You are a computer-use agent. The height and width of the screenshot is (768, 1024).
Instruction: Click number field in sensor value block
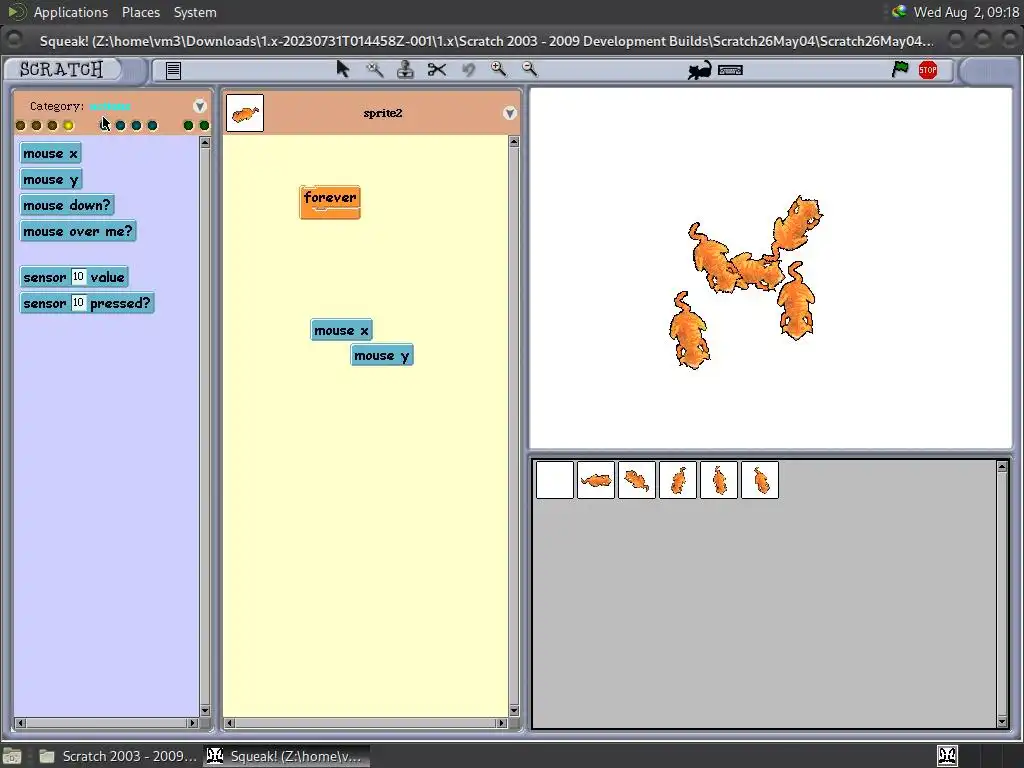(x=78, y=277)
